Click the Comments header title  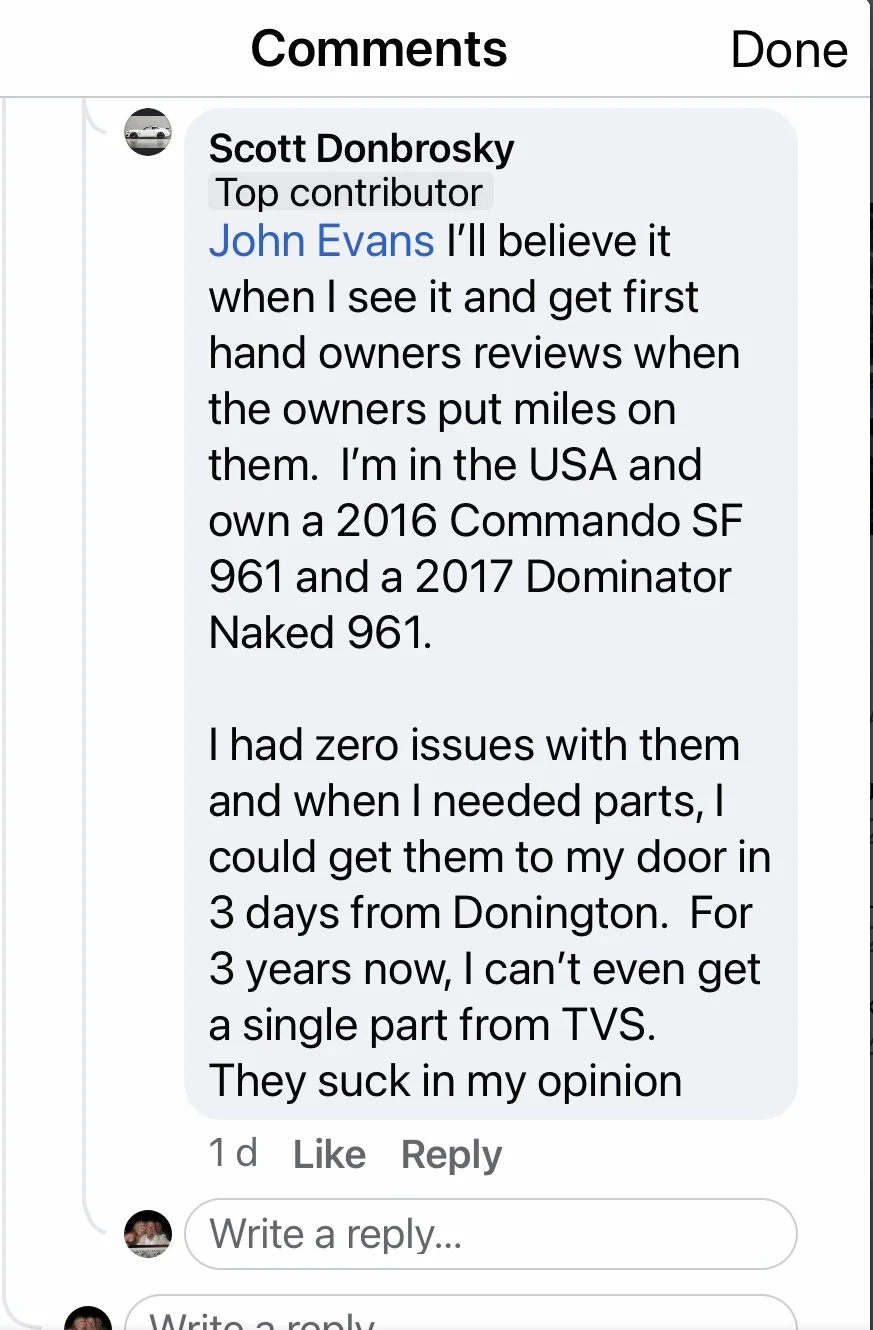[379, 49]
